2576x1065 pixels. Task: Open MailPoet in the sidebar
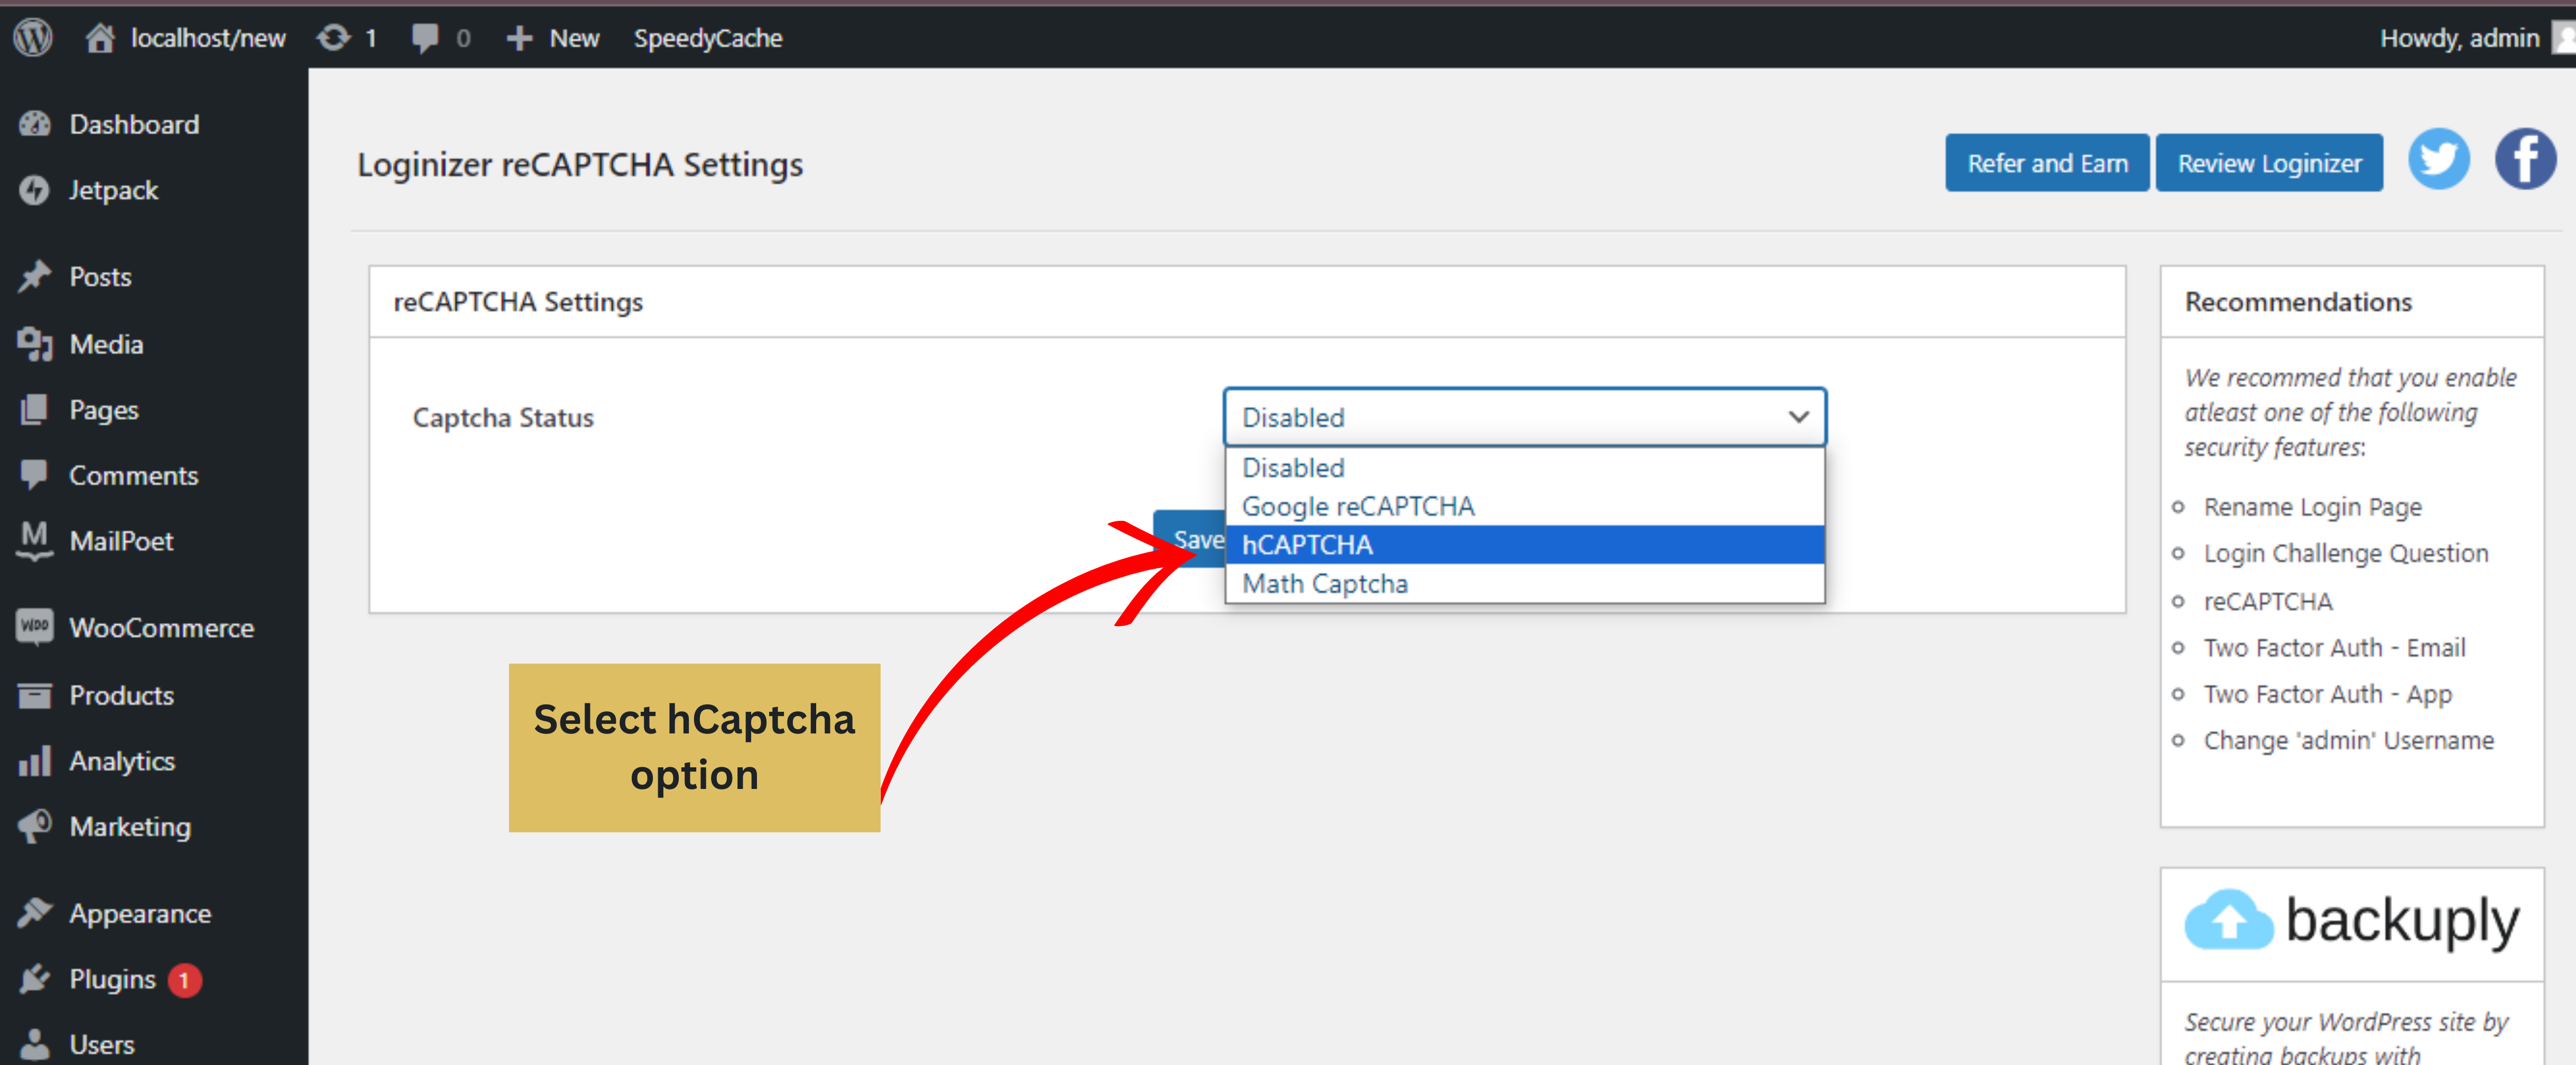point(121,541)
